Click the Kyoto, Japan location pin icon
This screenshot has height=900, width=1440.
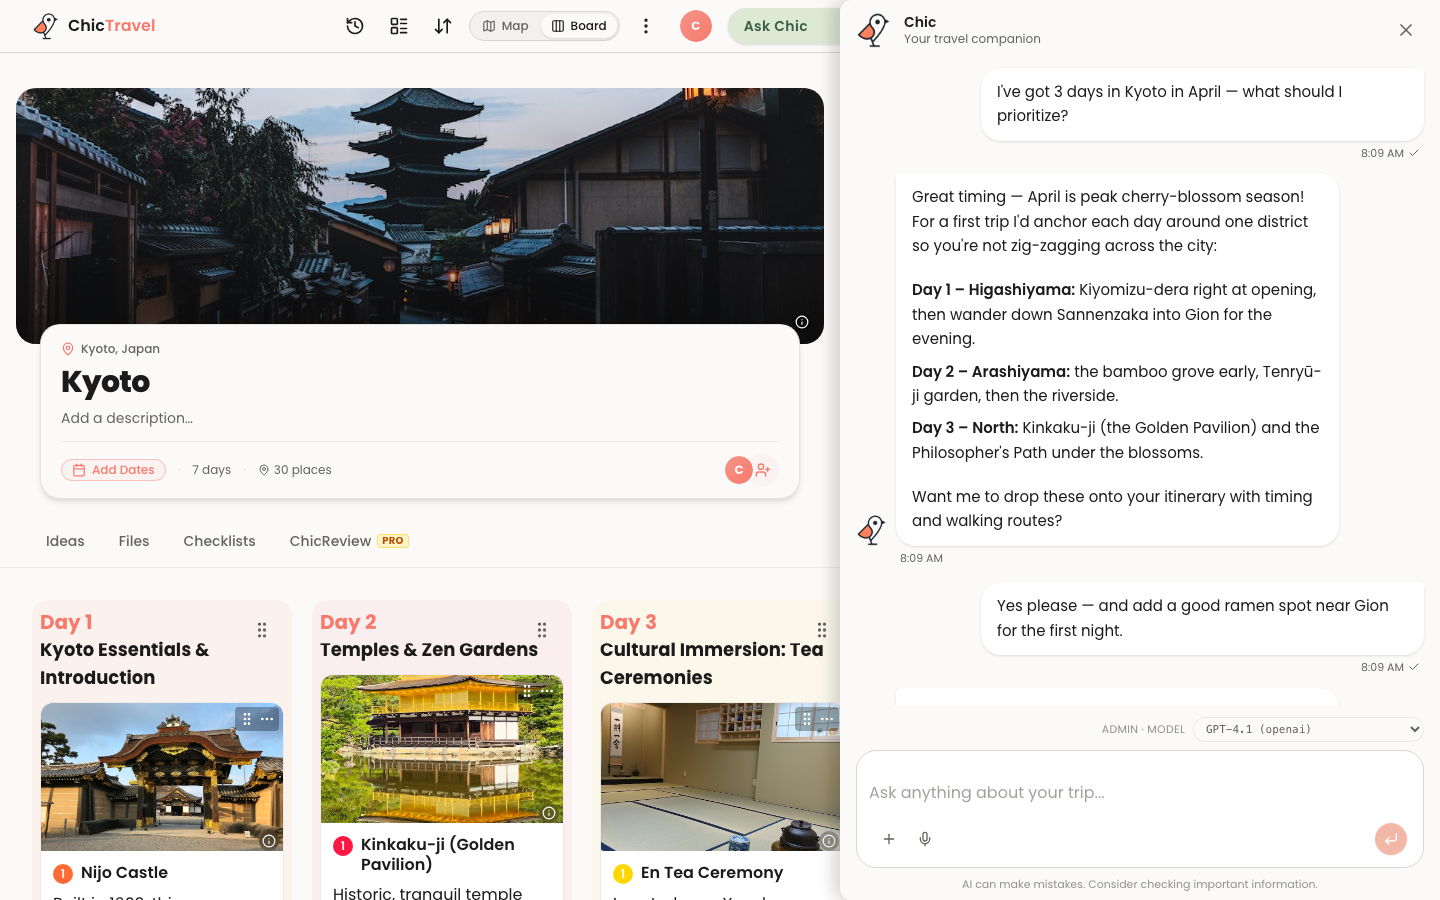point(68,349)
